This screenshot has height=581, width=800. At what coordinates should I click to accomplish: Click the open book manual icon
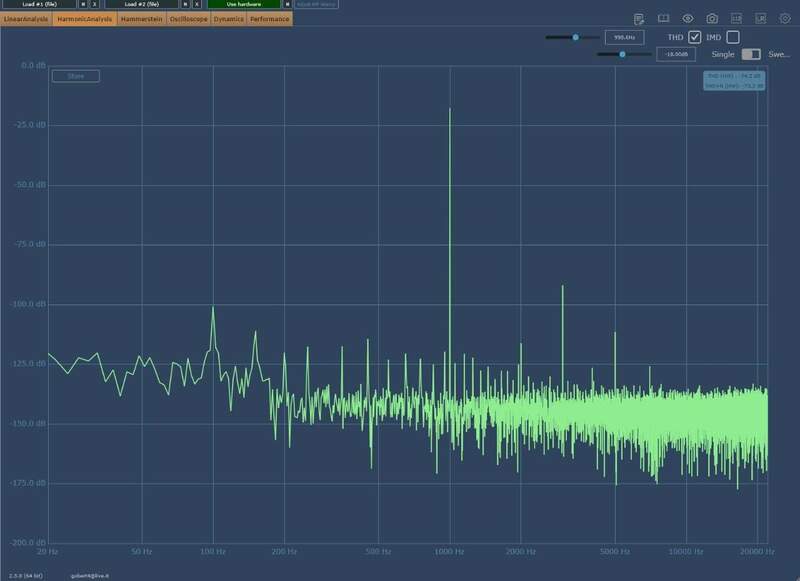point(663,19)
